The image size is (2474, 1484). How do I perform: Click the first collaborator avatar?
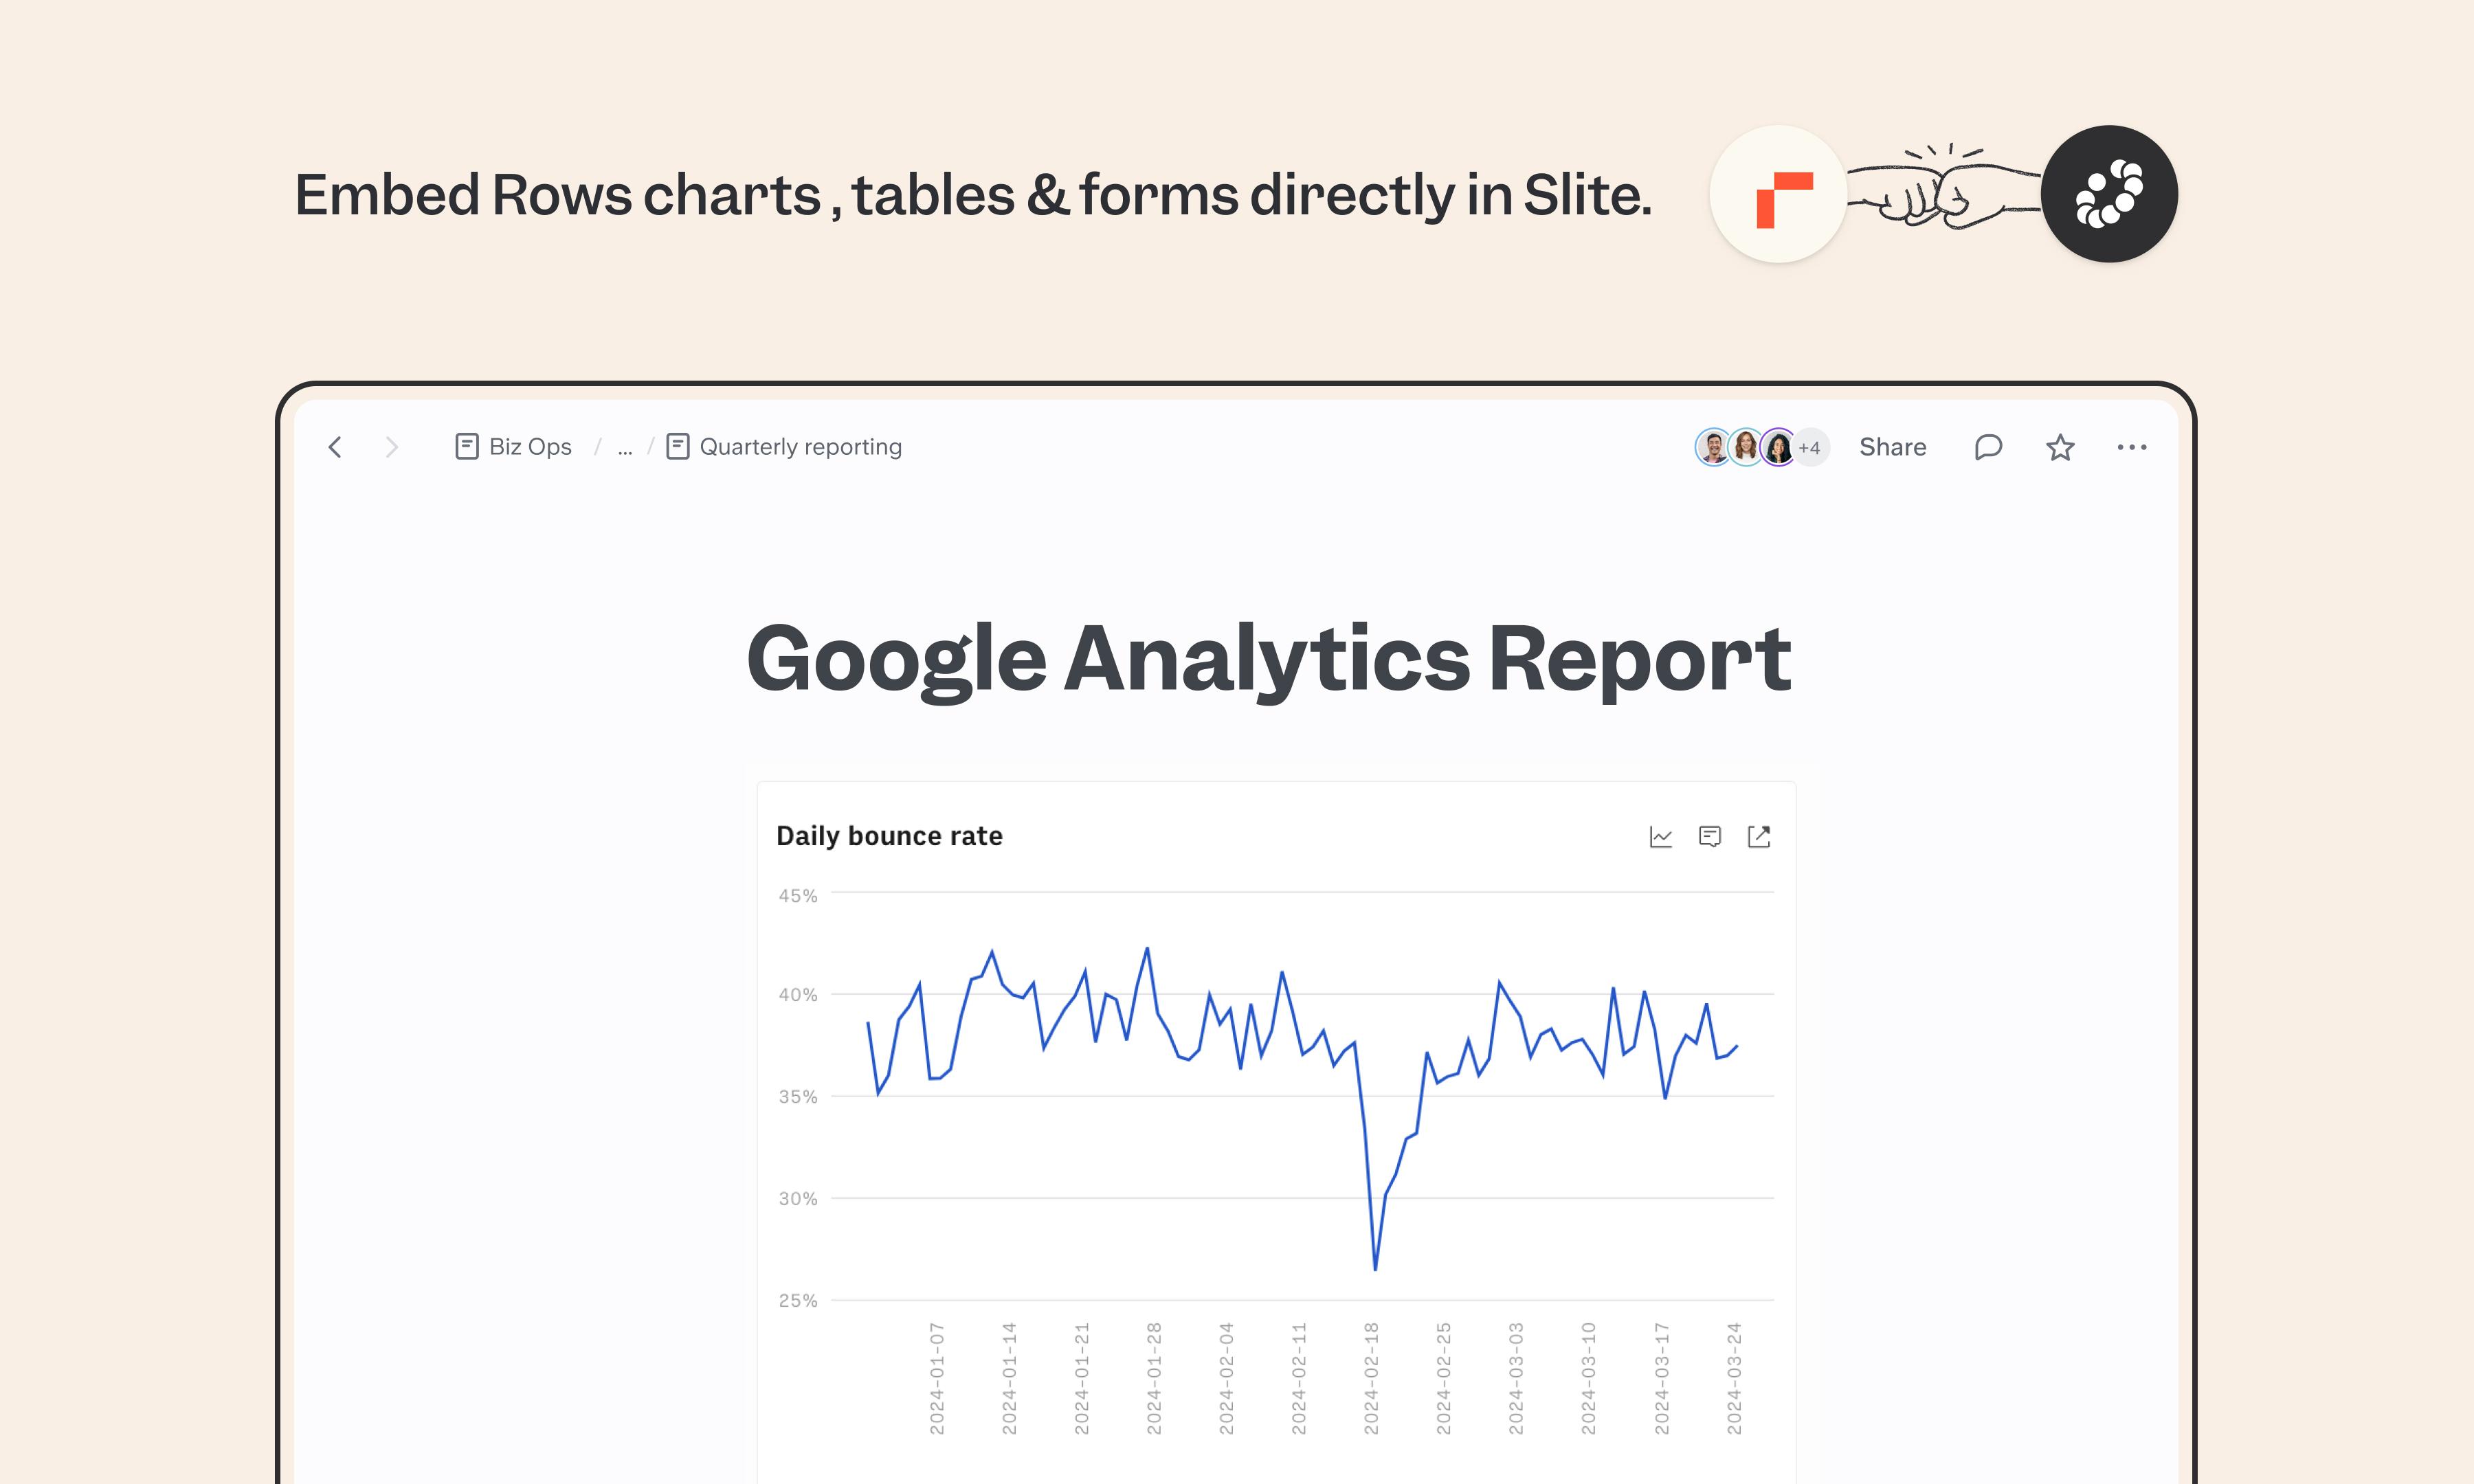(x=1713, y=447)
